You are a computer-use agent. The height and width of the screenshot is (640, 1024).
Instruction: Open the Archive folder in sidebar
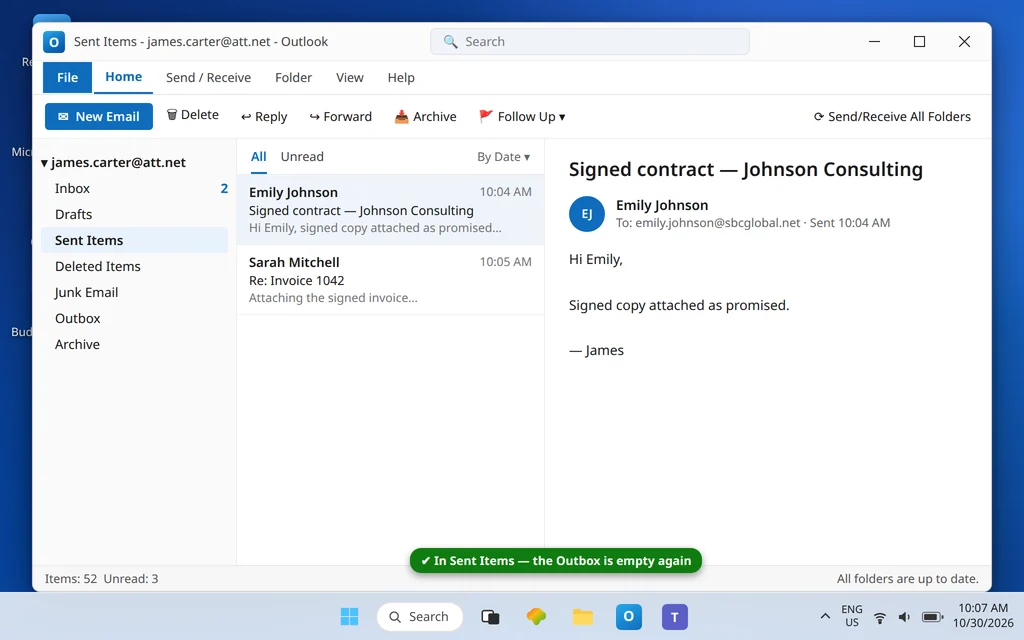(x=135, y=345)
